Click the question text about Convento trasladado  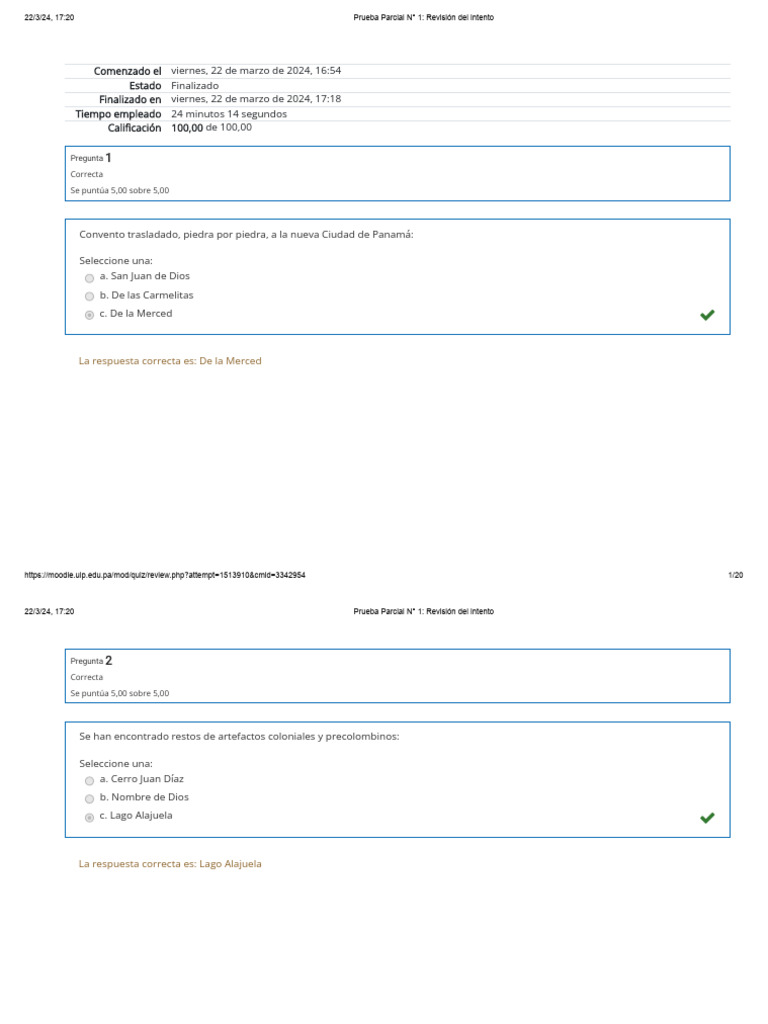coord(246,235)
